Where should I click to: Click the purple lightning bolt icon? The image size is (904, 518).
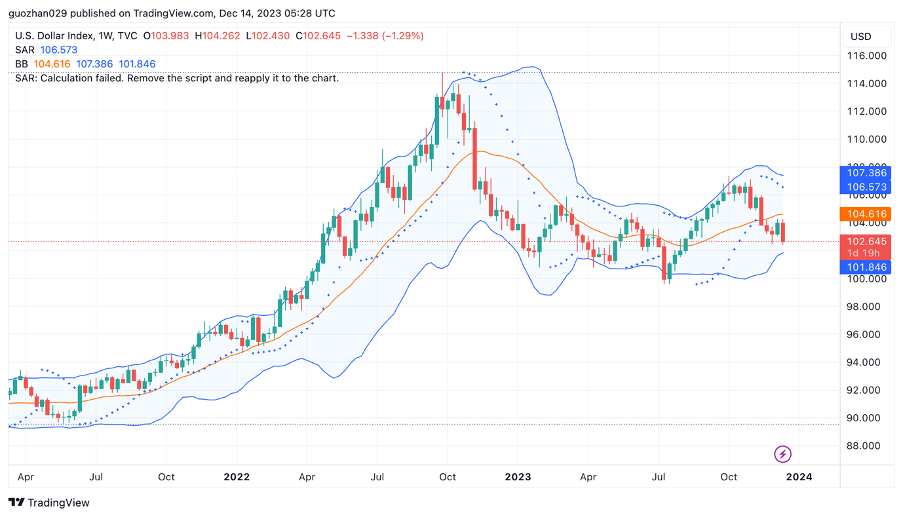[x=783, y=454]
